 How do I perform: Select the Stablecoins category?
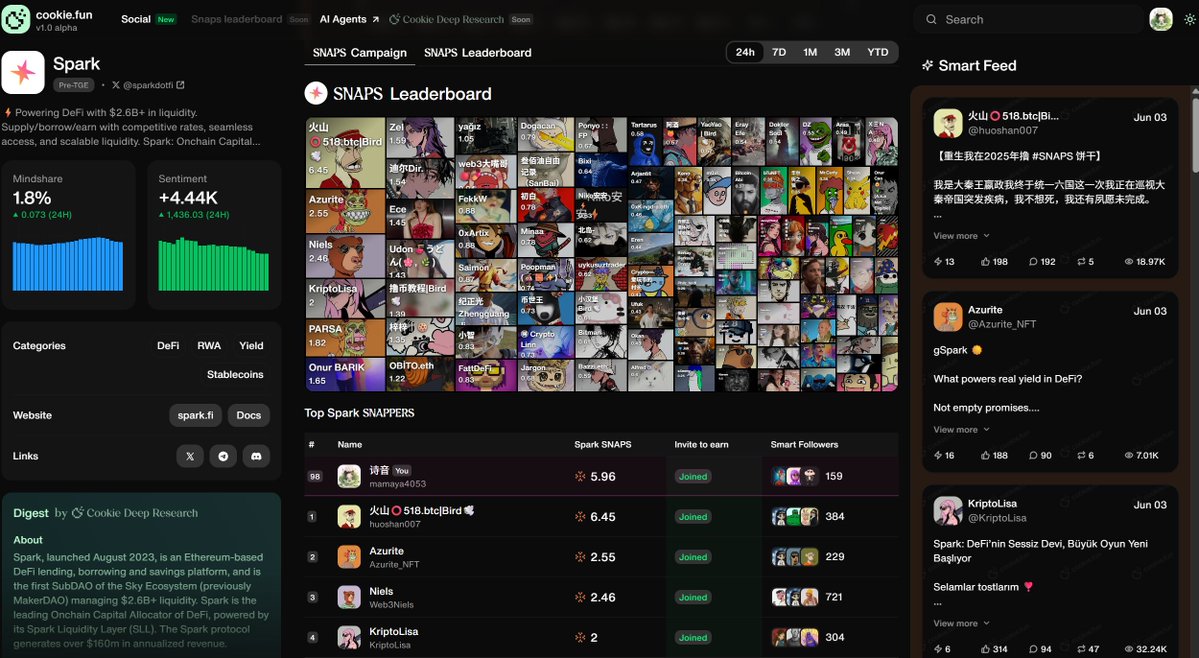tap(235, 374)
